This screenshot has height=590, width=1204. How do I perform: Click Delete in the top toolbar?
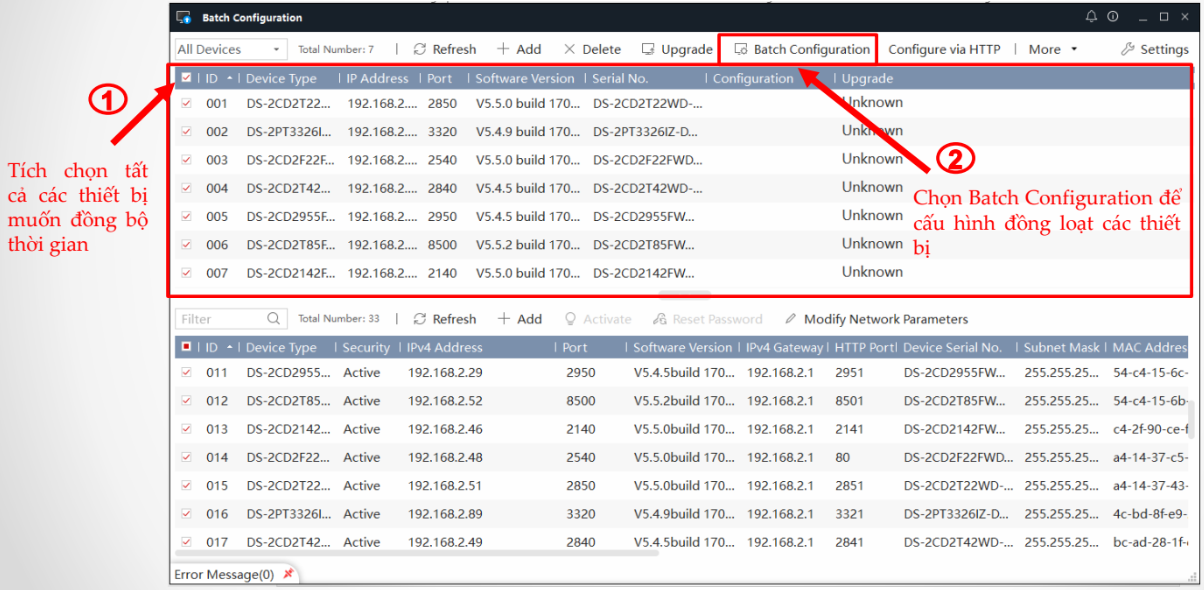(592, 49)
